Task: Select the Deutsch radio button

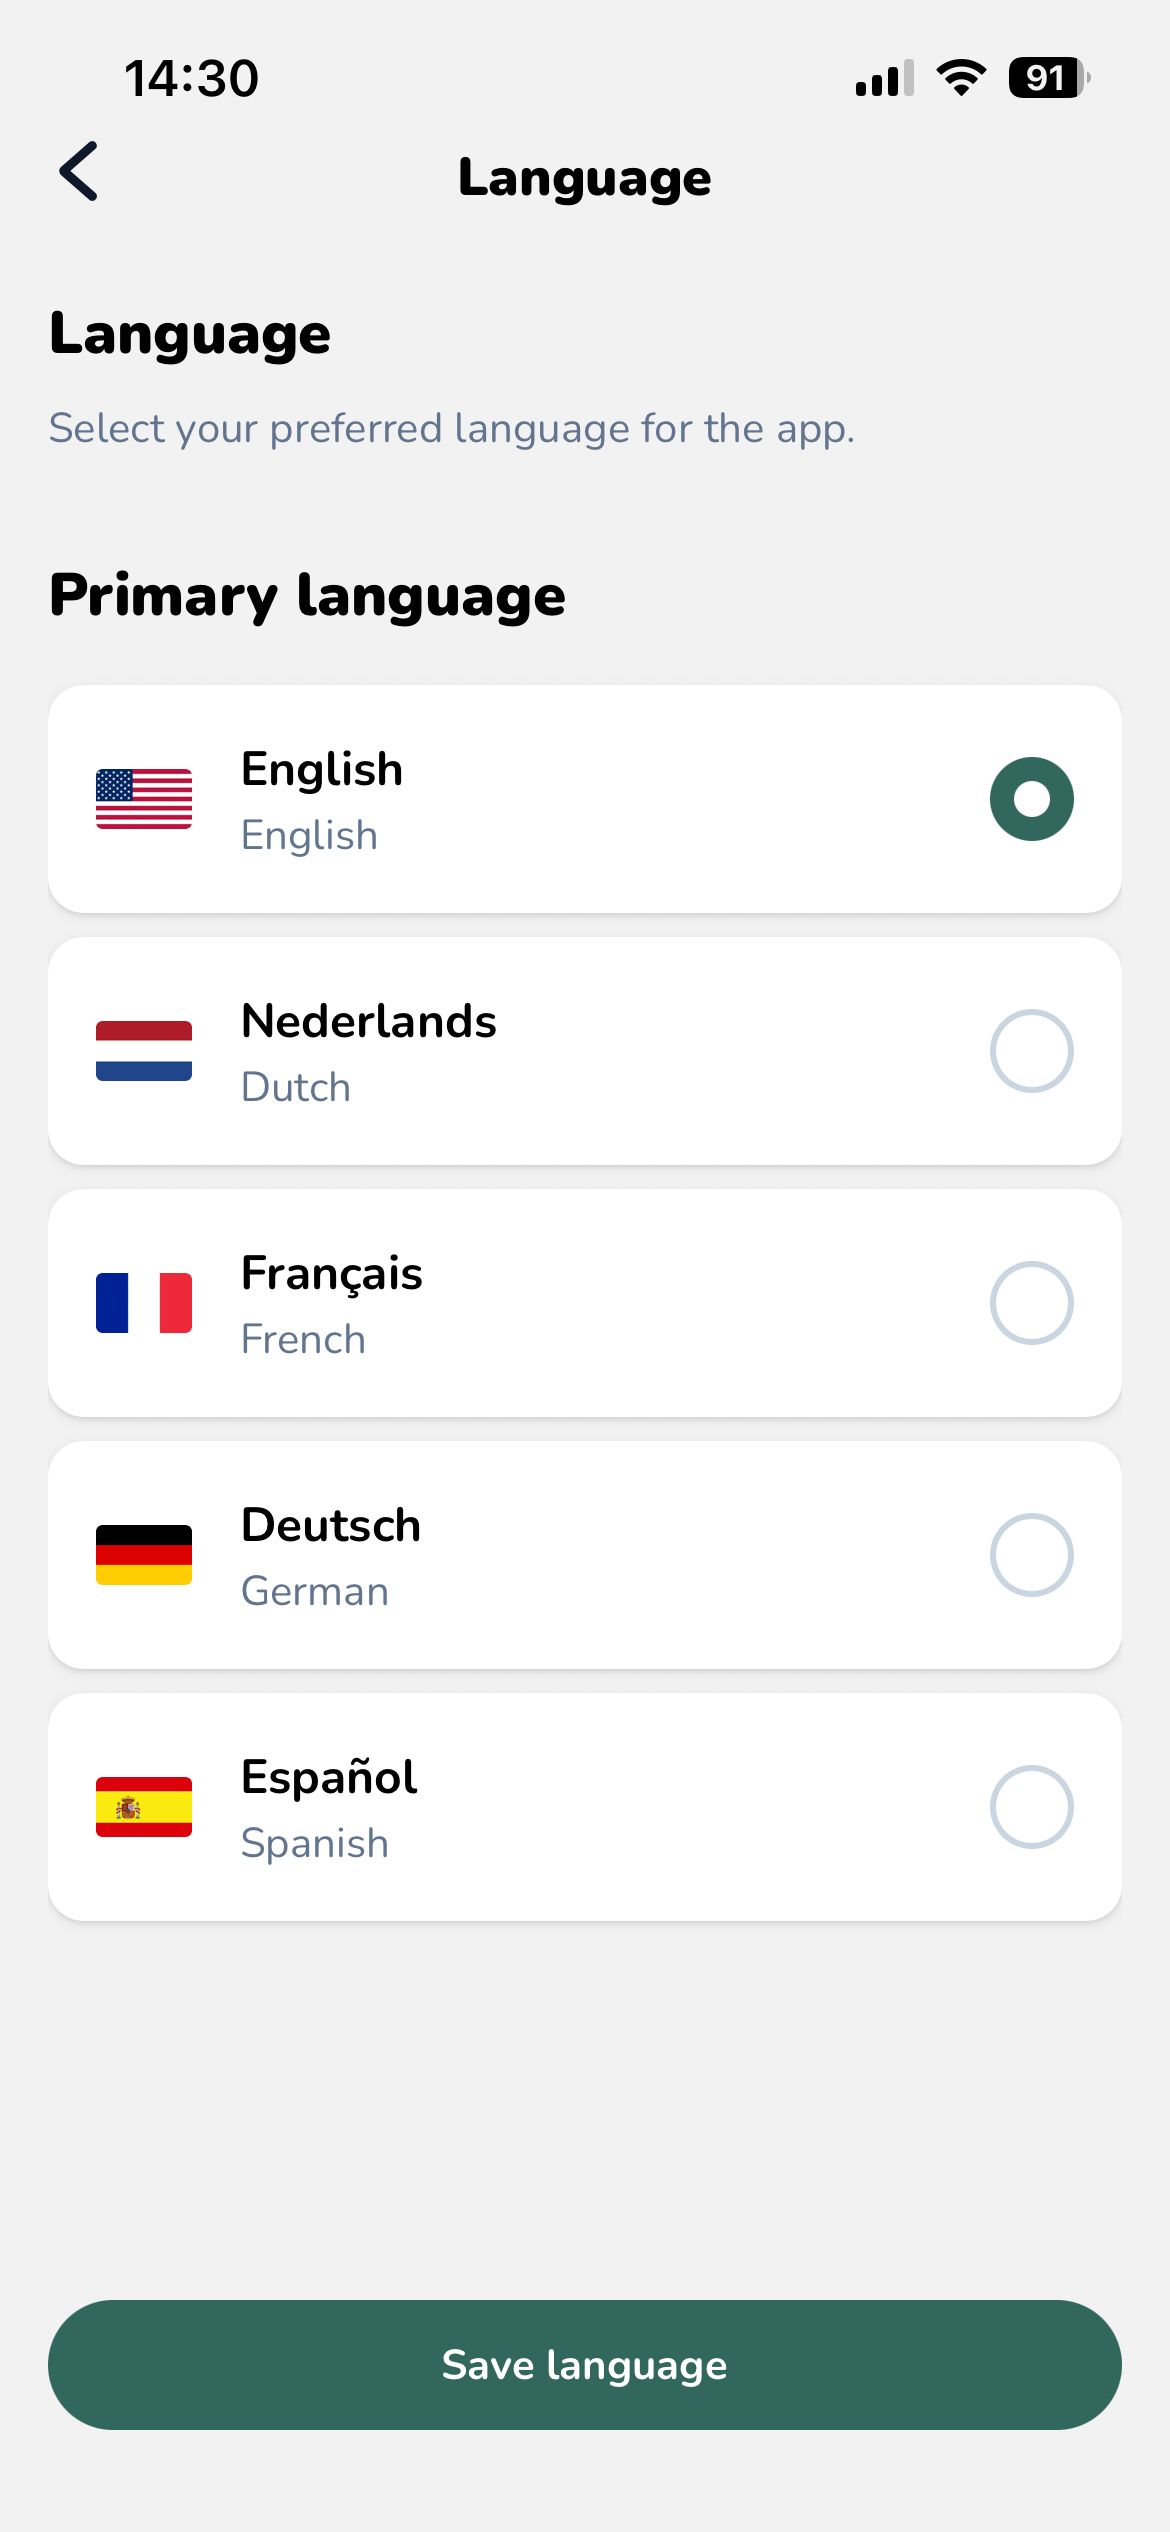Action: click(x=1031, y=1555)
